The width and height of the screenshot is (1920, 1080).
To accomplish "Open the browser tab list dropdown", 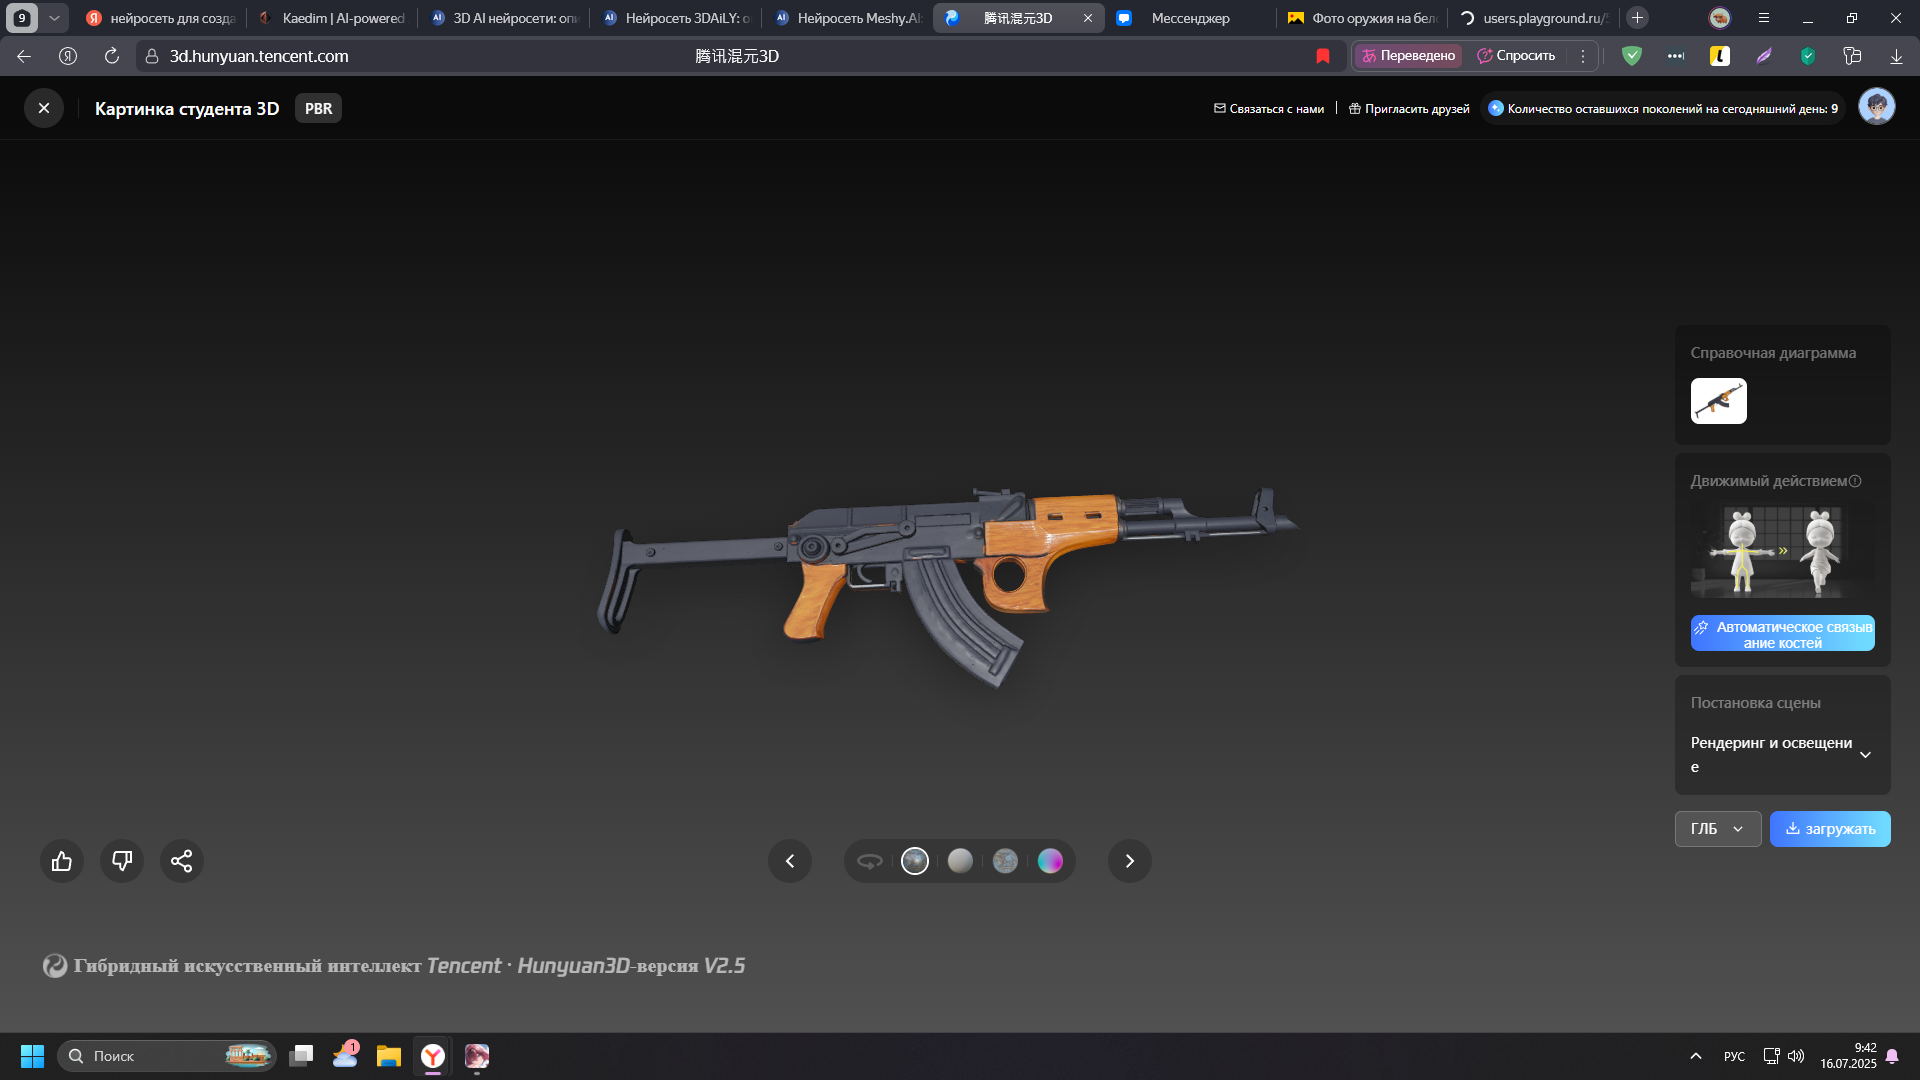I will [x=54, y=18].
